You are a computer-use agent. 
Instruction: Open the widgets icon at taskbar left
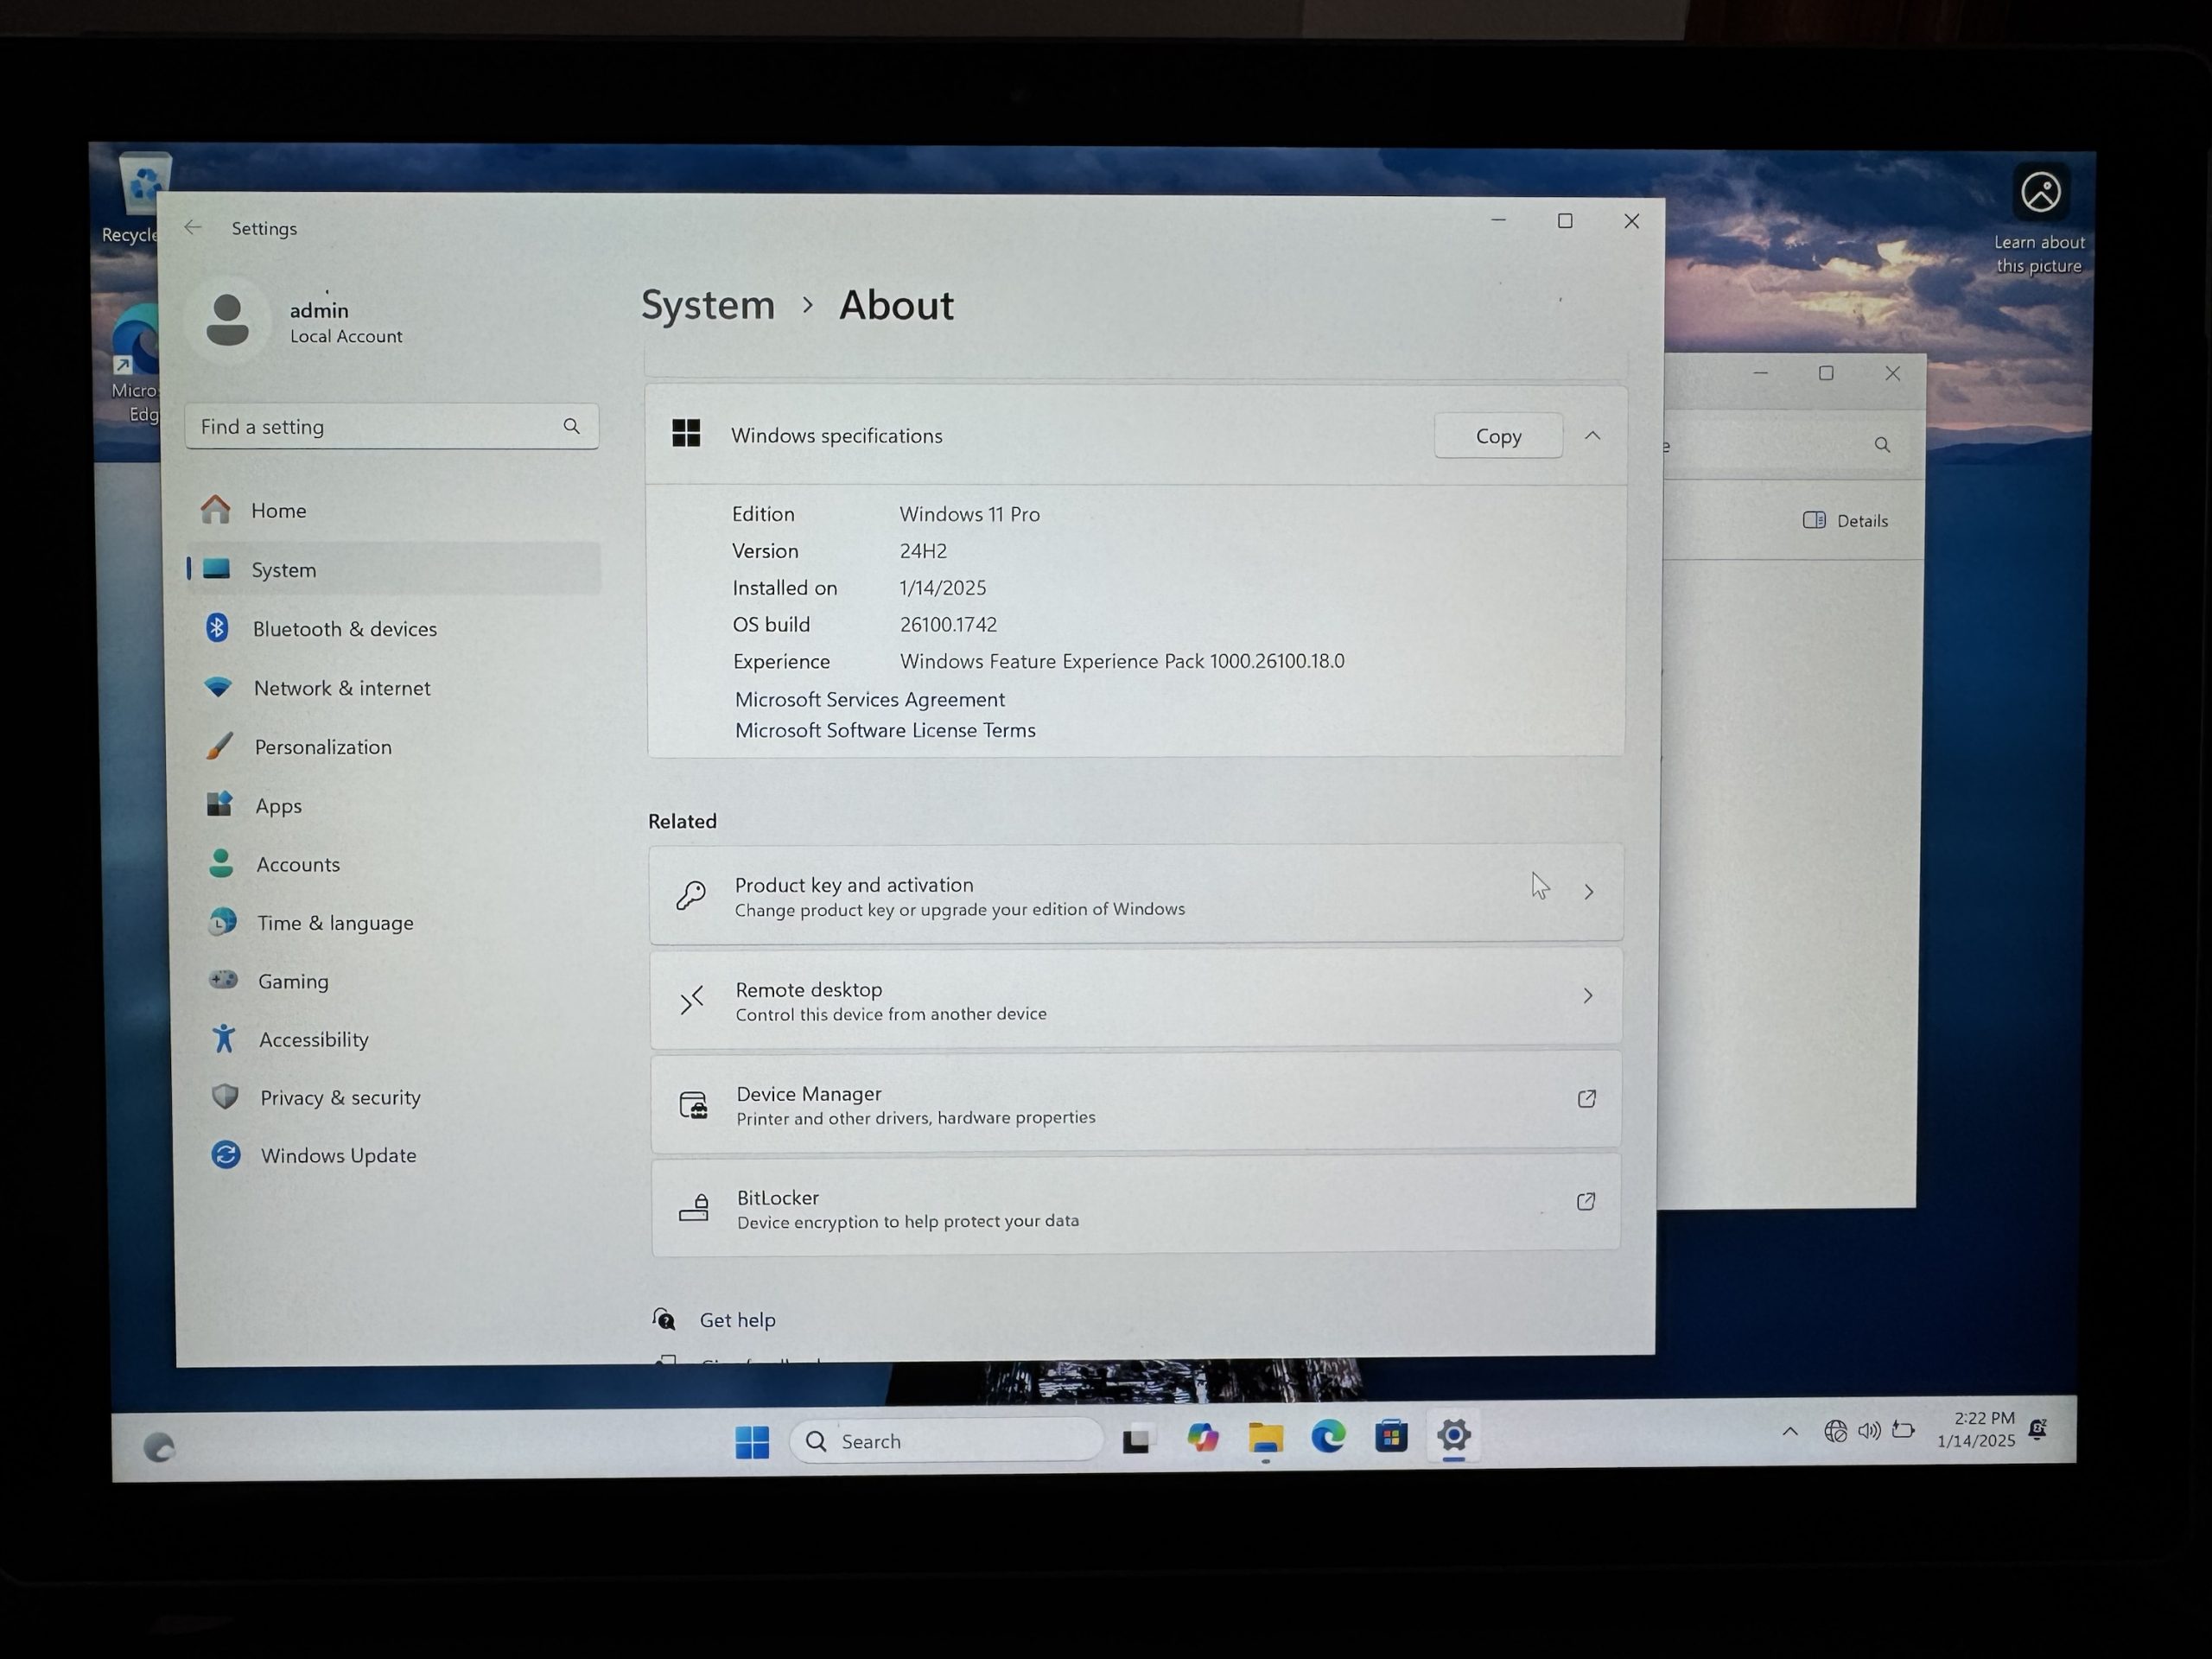point(159,1447)
